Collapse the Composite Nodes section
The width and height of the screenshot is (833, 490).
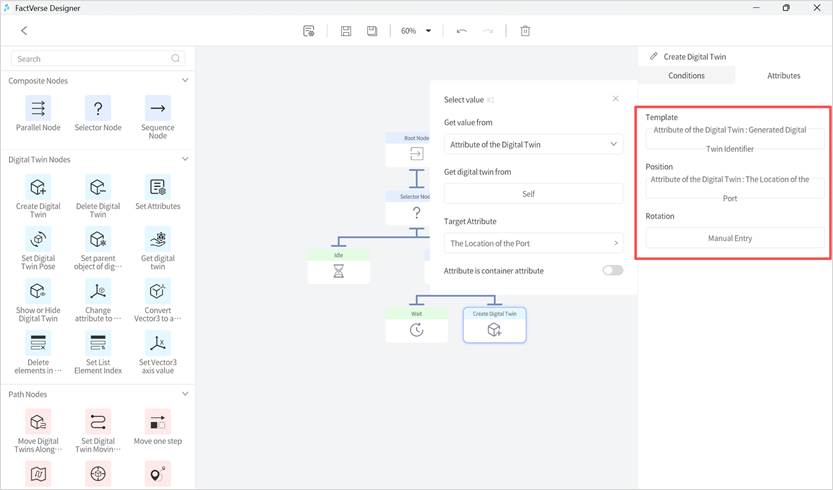click(185, 80)
